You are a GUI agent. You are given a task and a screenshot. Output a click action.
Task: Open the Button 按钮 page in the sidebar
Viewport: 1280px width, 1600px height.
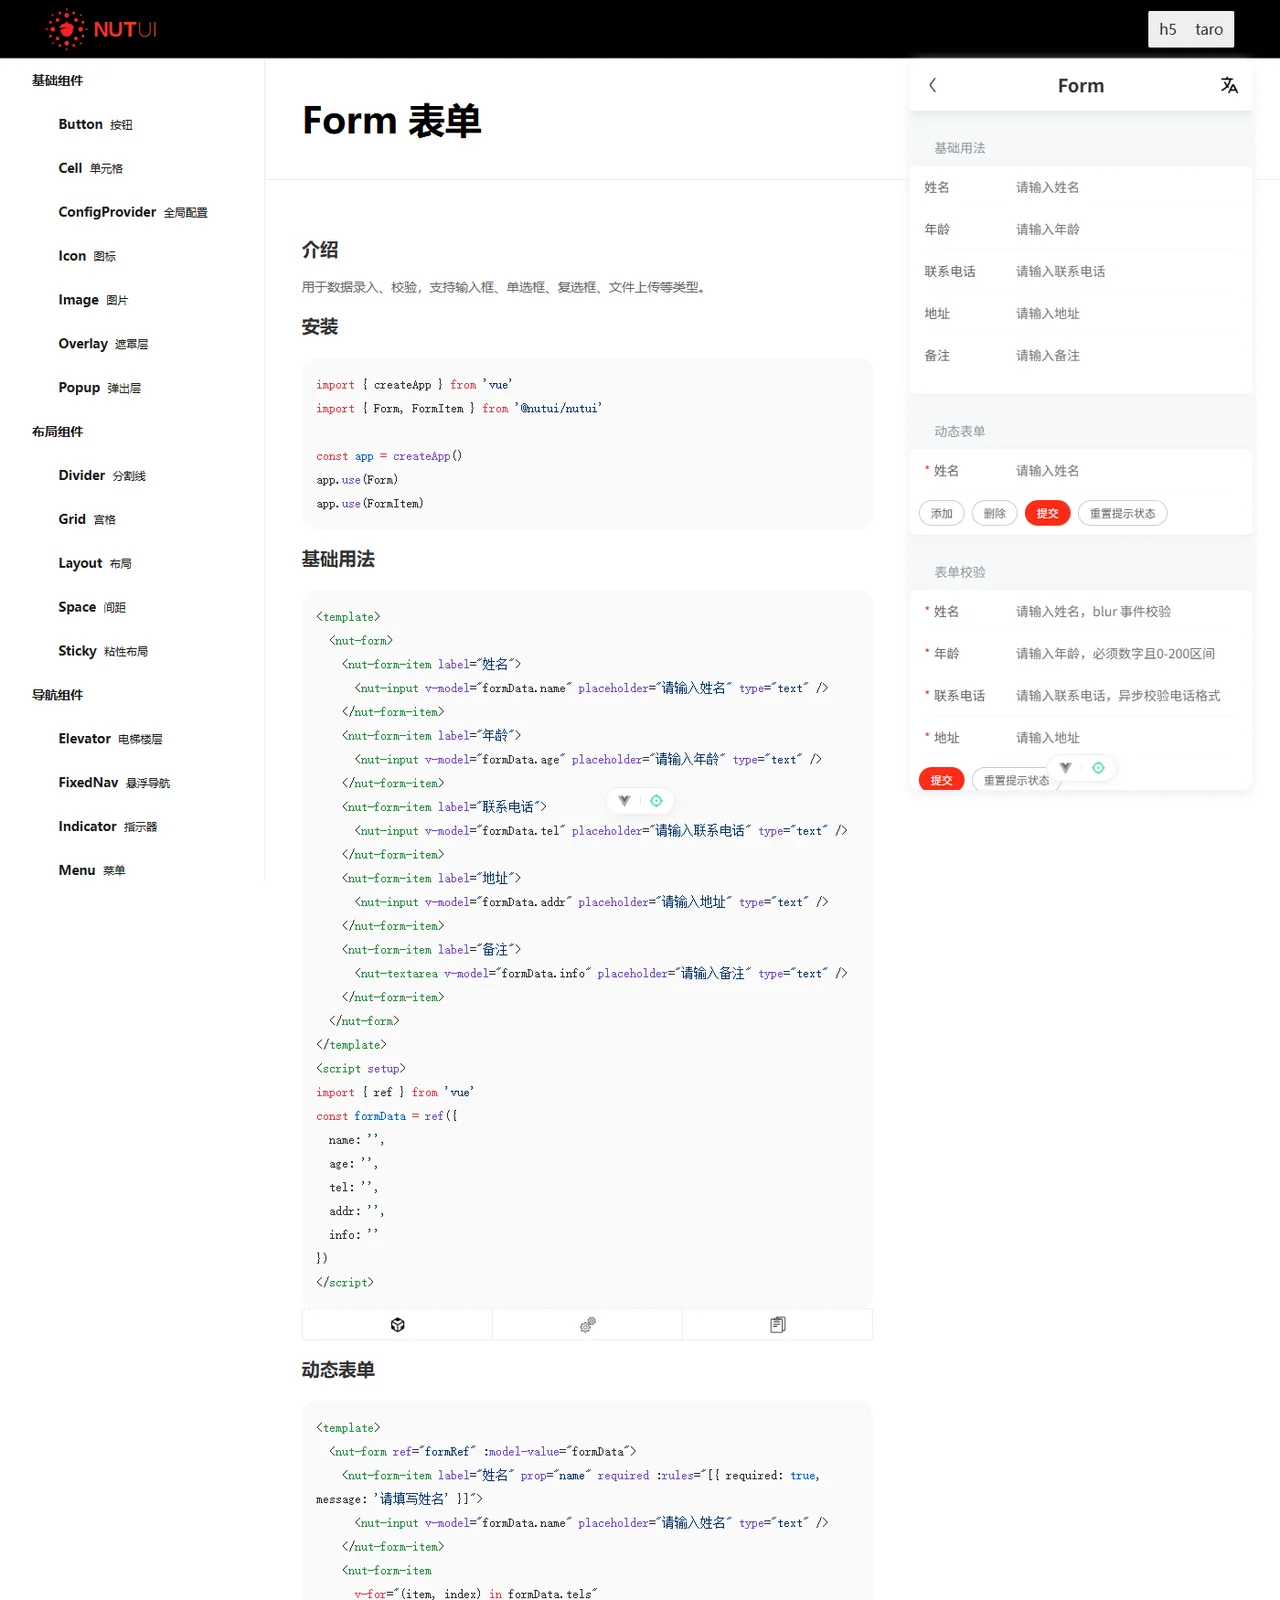point(95,124)
